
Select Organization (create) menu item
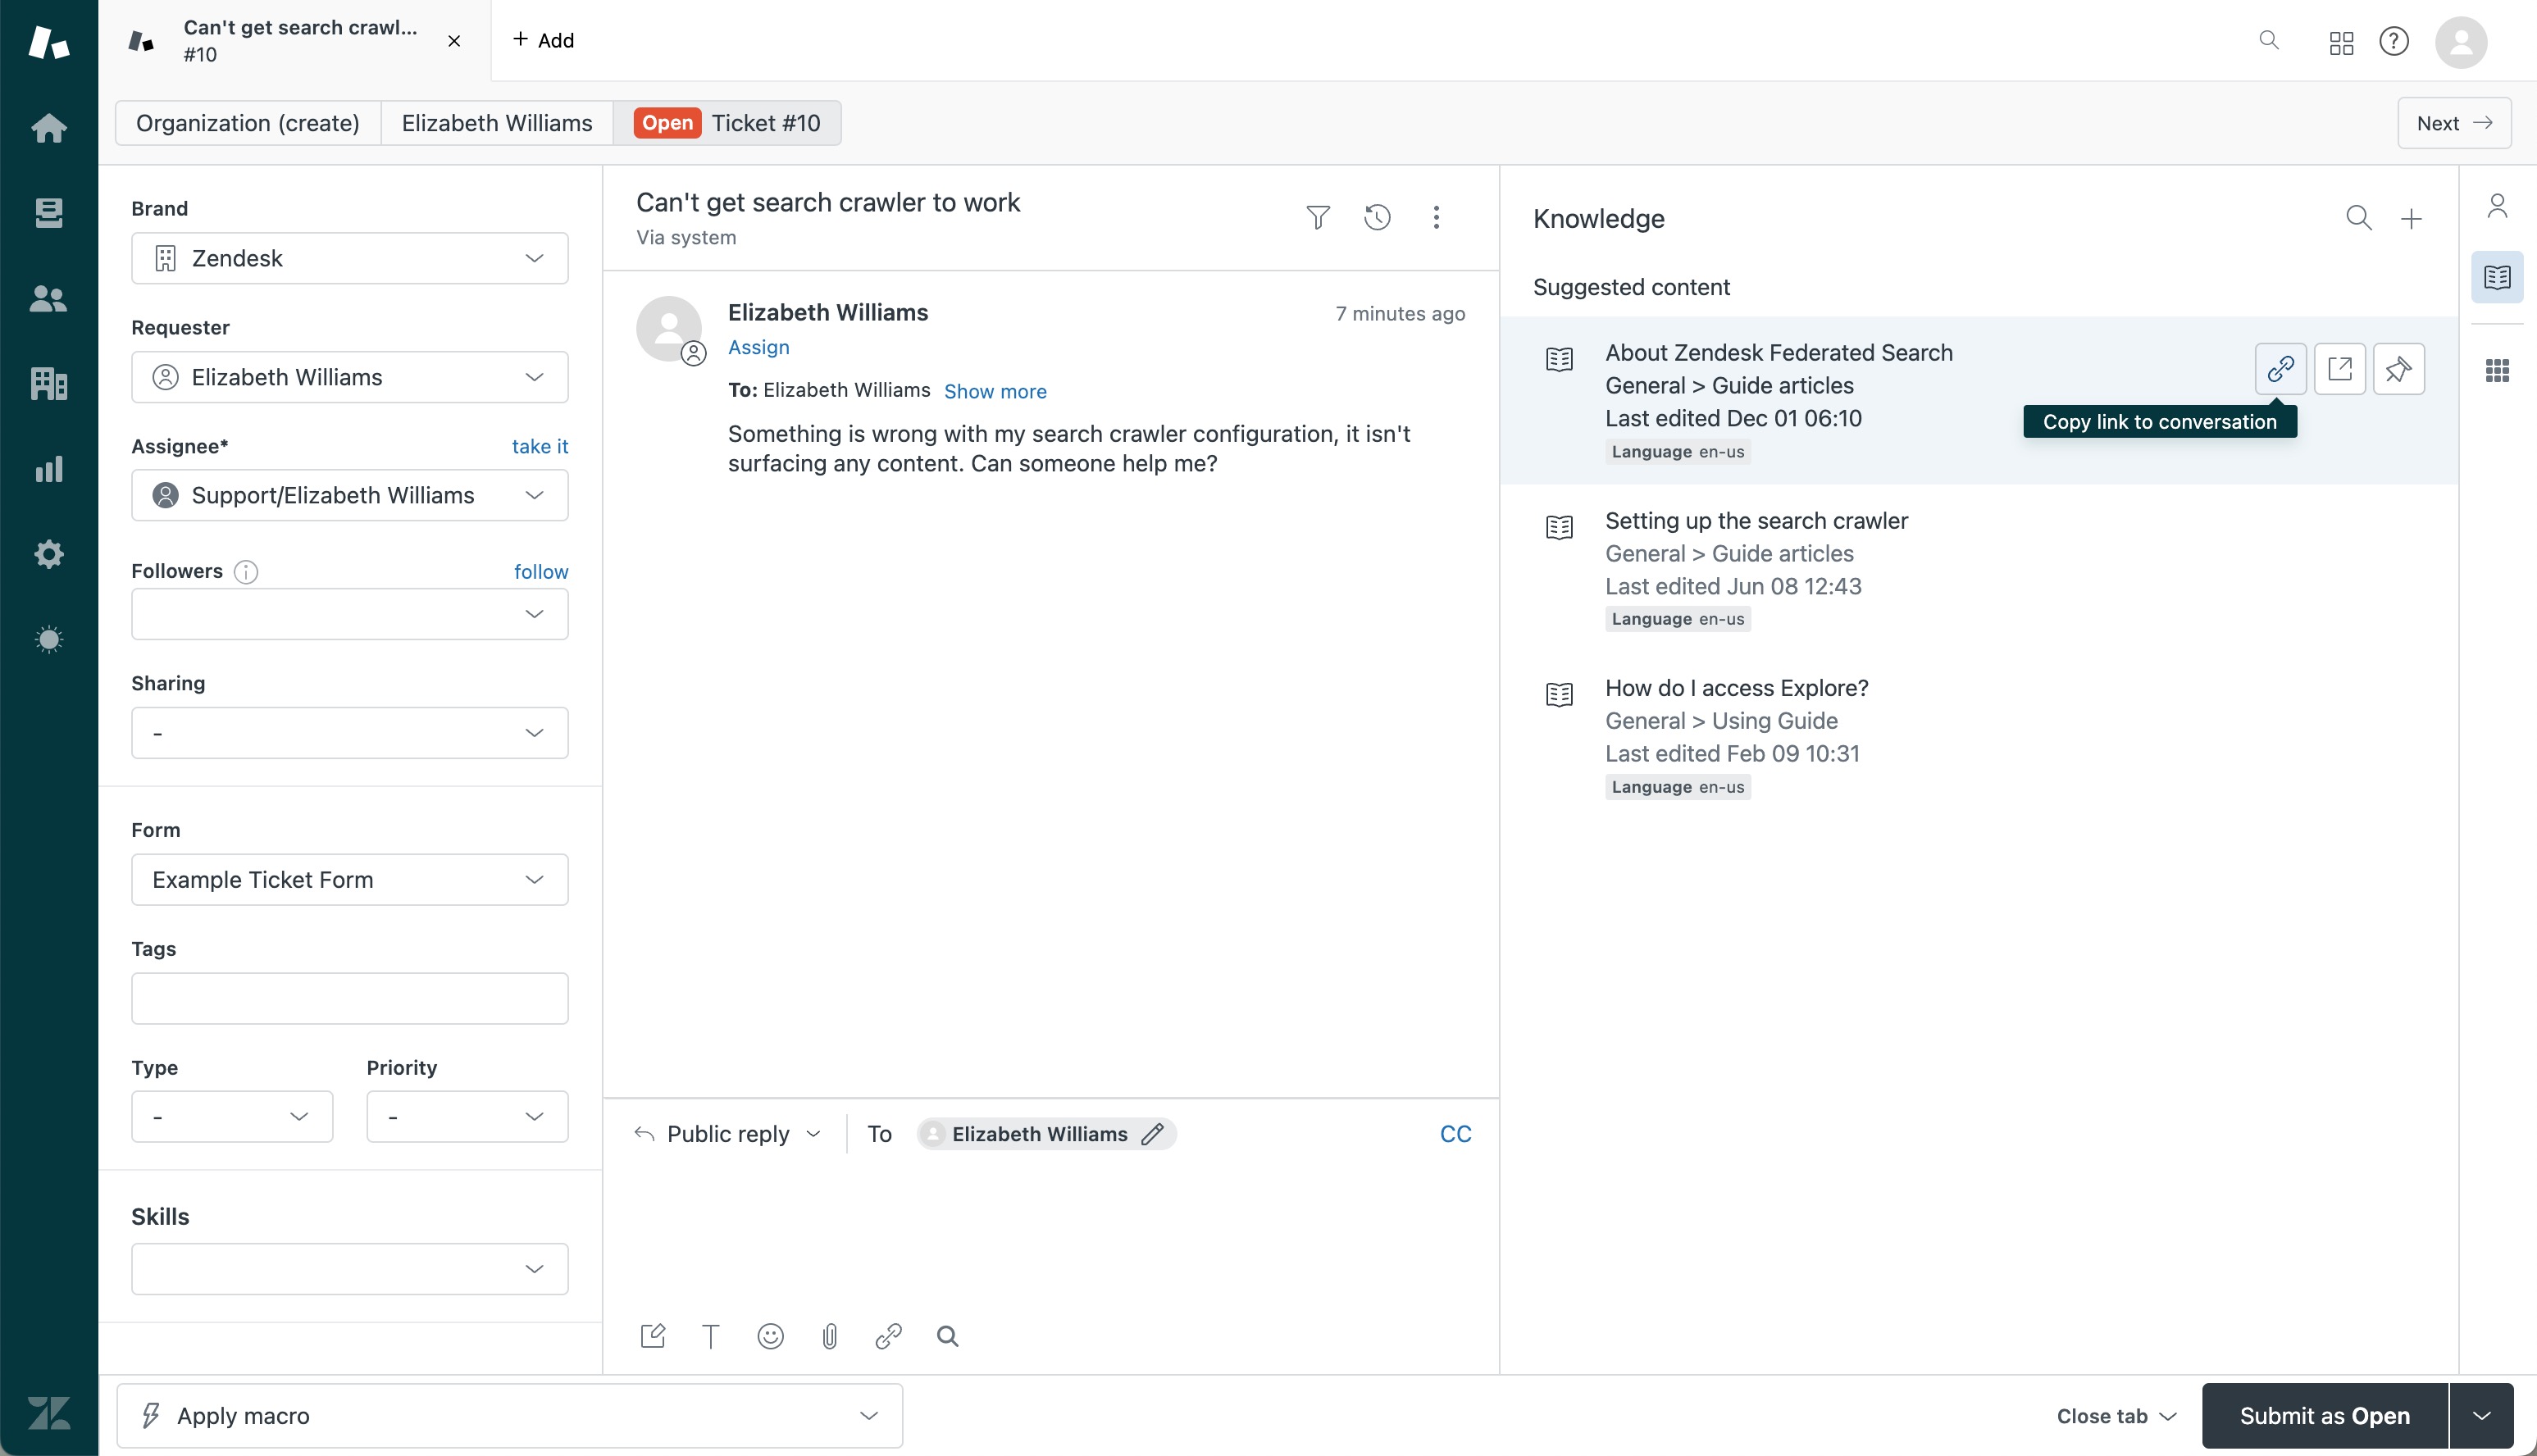246,122
